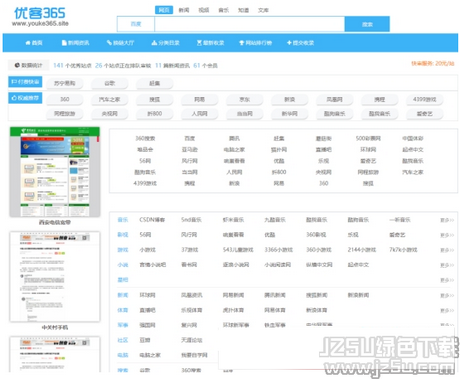Open 360搜索 in the site grid
Viewport: 460px width, 379px height.
click(x=145, y=138)
